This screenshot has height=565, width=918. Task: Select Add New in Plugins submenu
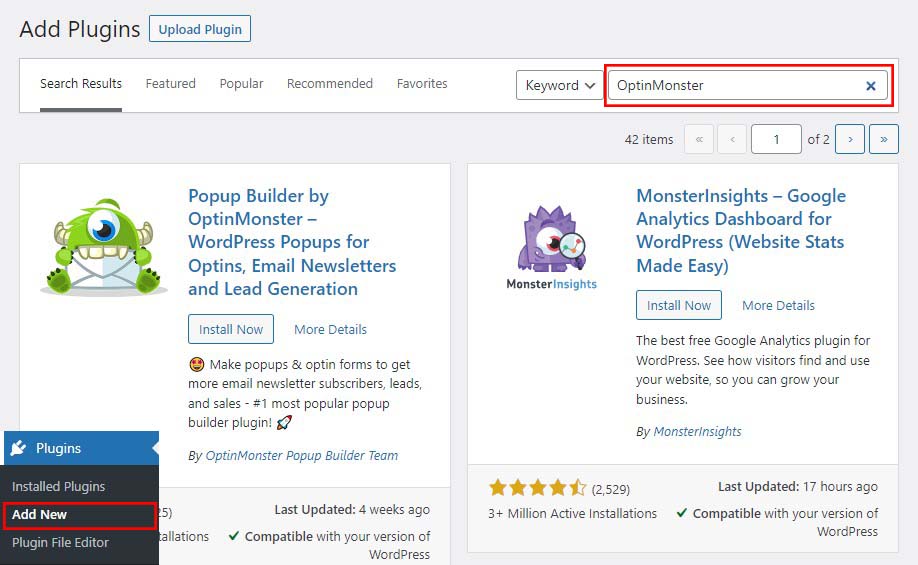[39, 515]
